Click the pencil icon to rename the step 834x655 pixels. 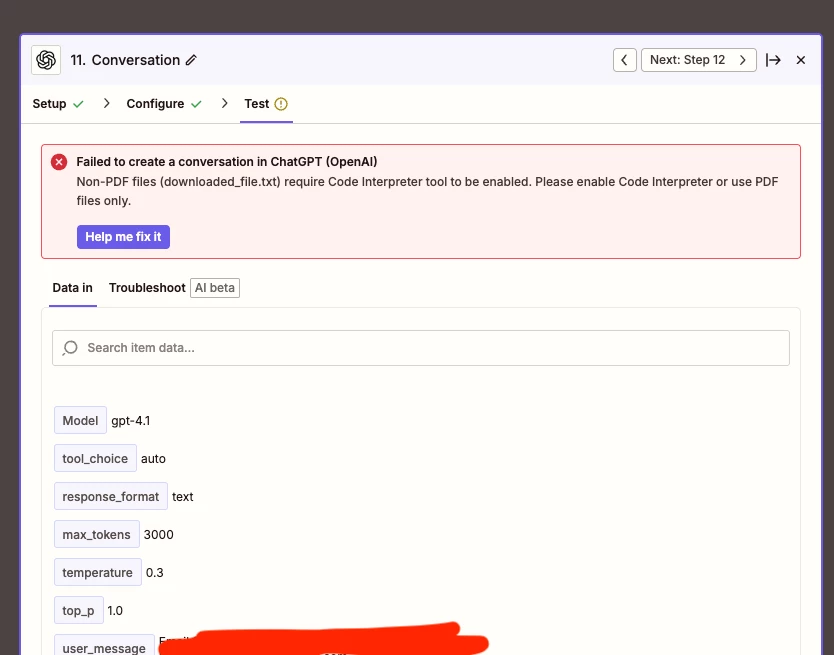(191, 60)
